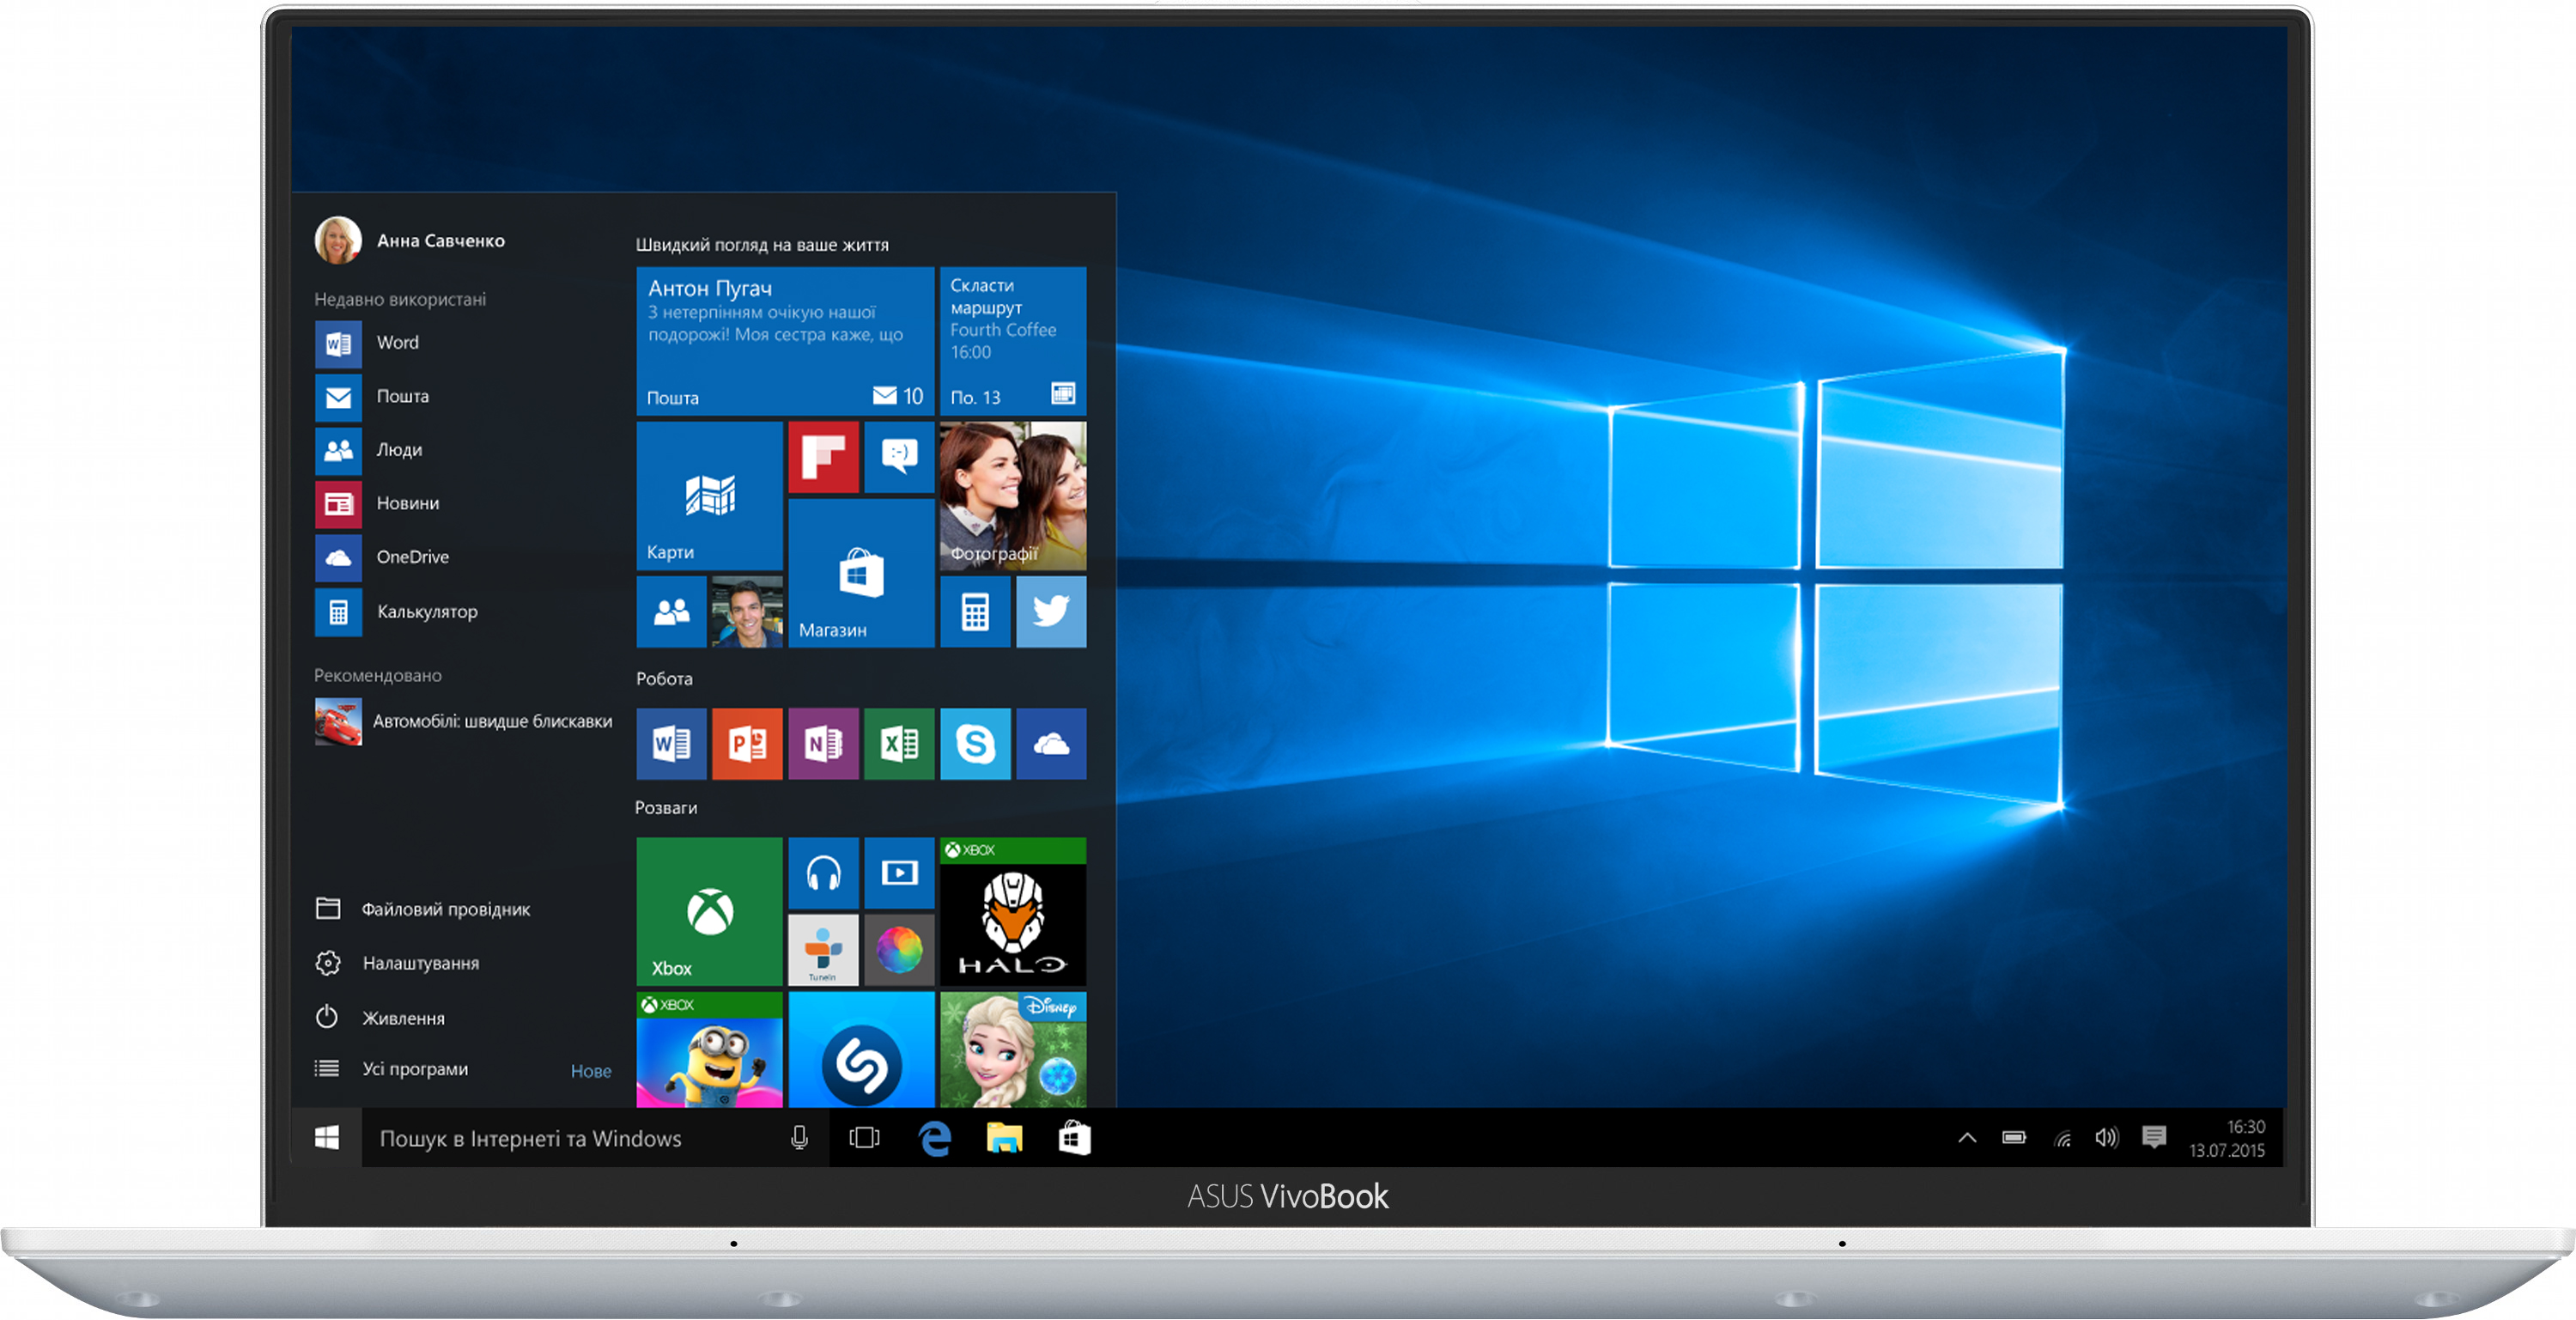
Task: Open the Skype tile
Action: click(x=975, y=744)
